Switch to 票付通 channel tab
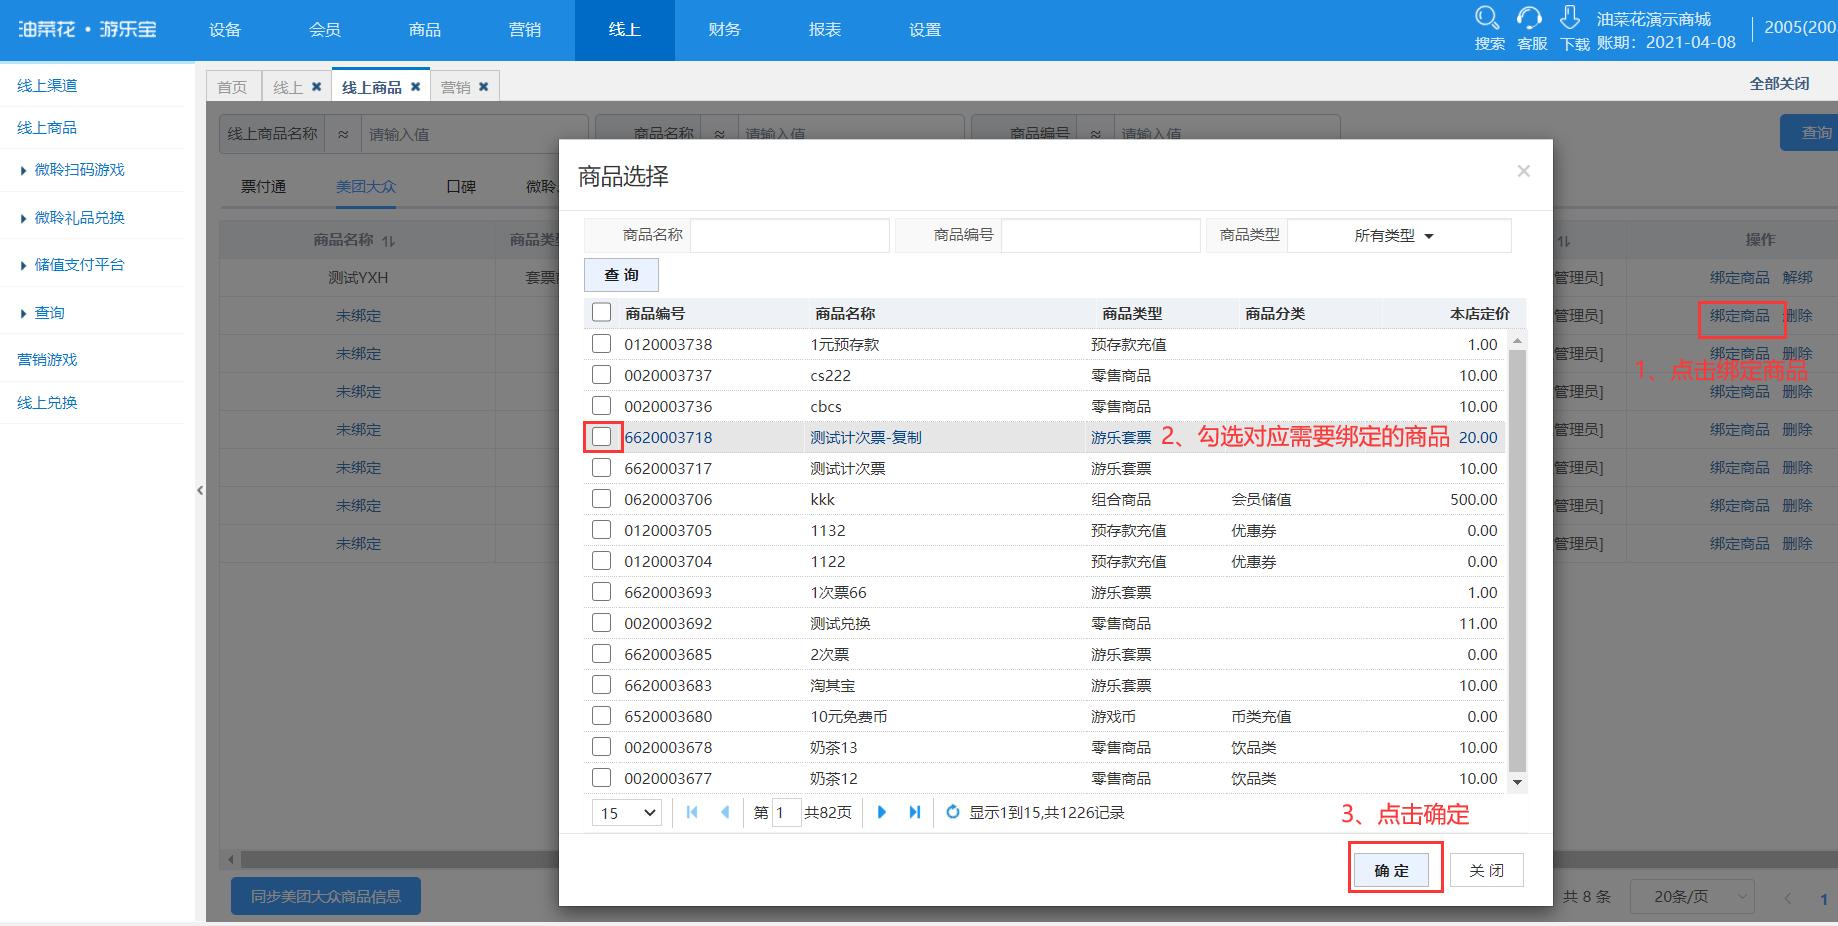 click(x=263, y=186)
